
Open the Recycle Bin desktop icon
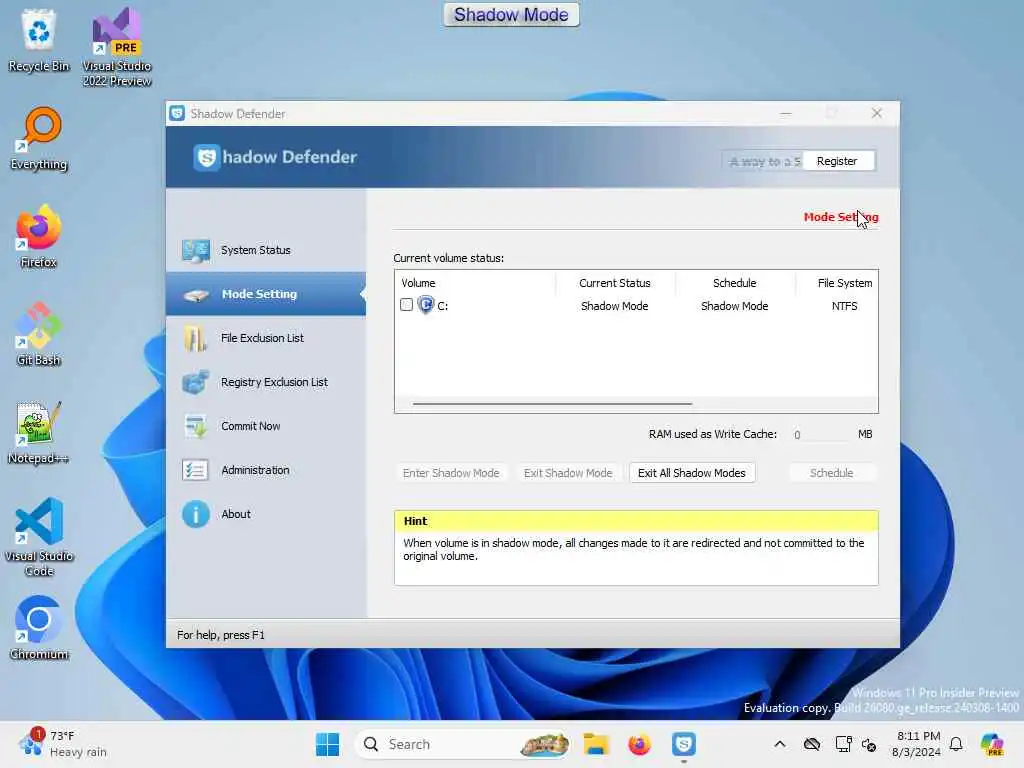[x=39, y=40]
